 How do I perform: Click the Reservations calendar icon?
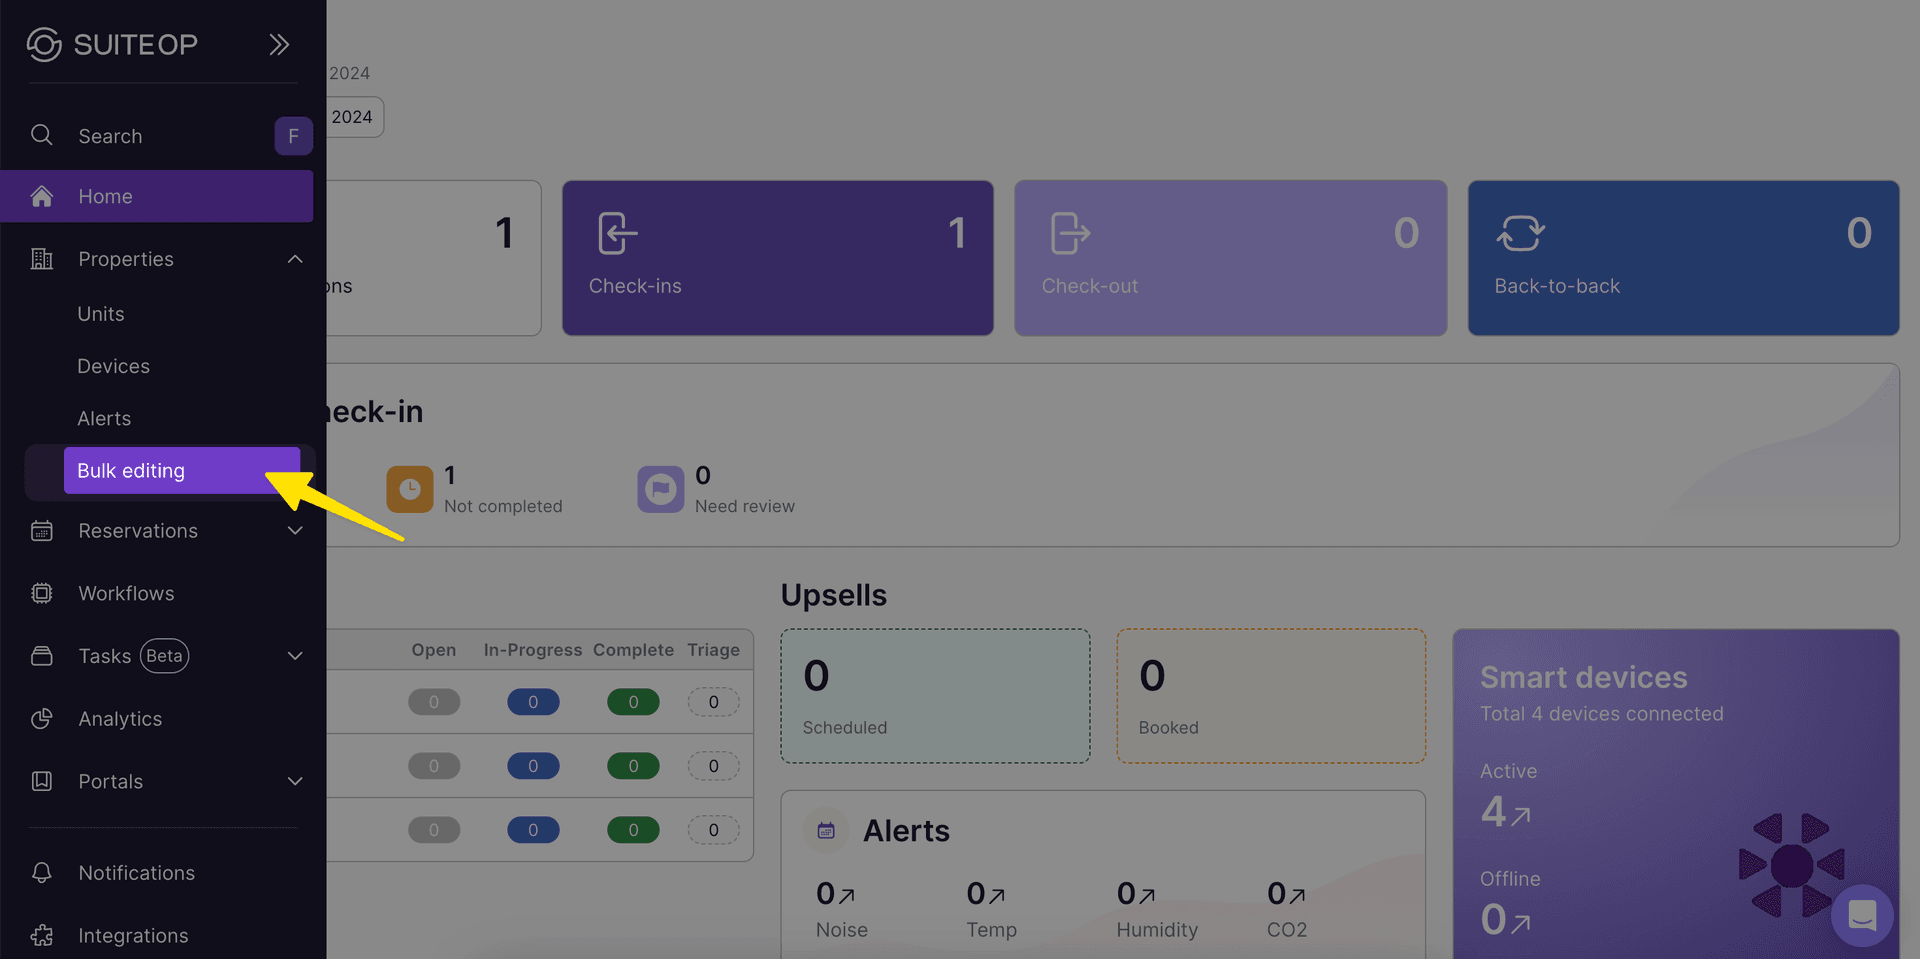tap(41, 531)
